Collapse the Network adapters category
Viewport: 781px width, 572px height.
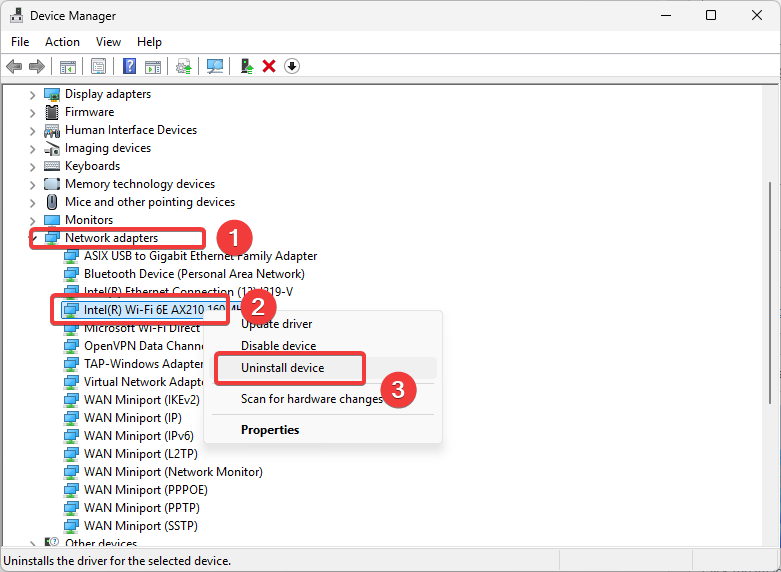point(32,238)
